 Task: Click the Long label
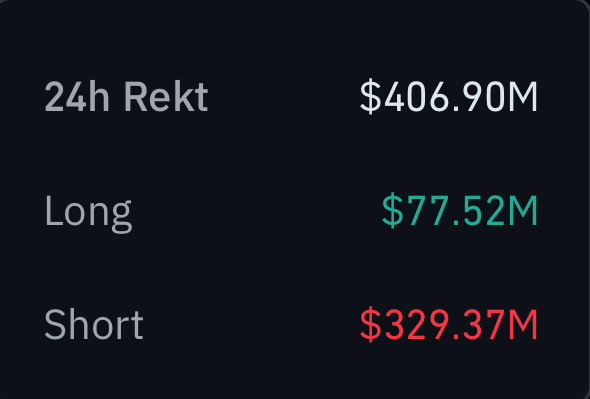point(88,214)
